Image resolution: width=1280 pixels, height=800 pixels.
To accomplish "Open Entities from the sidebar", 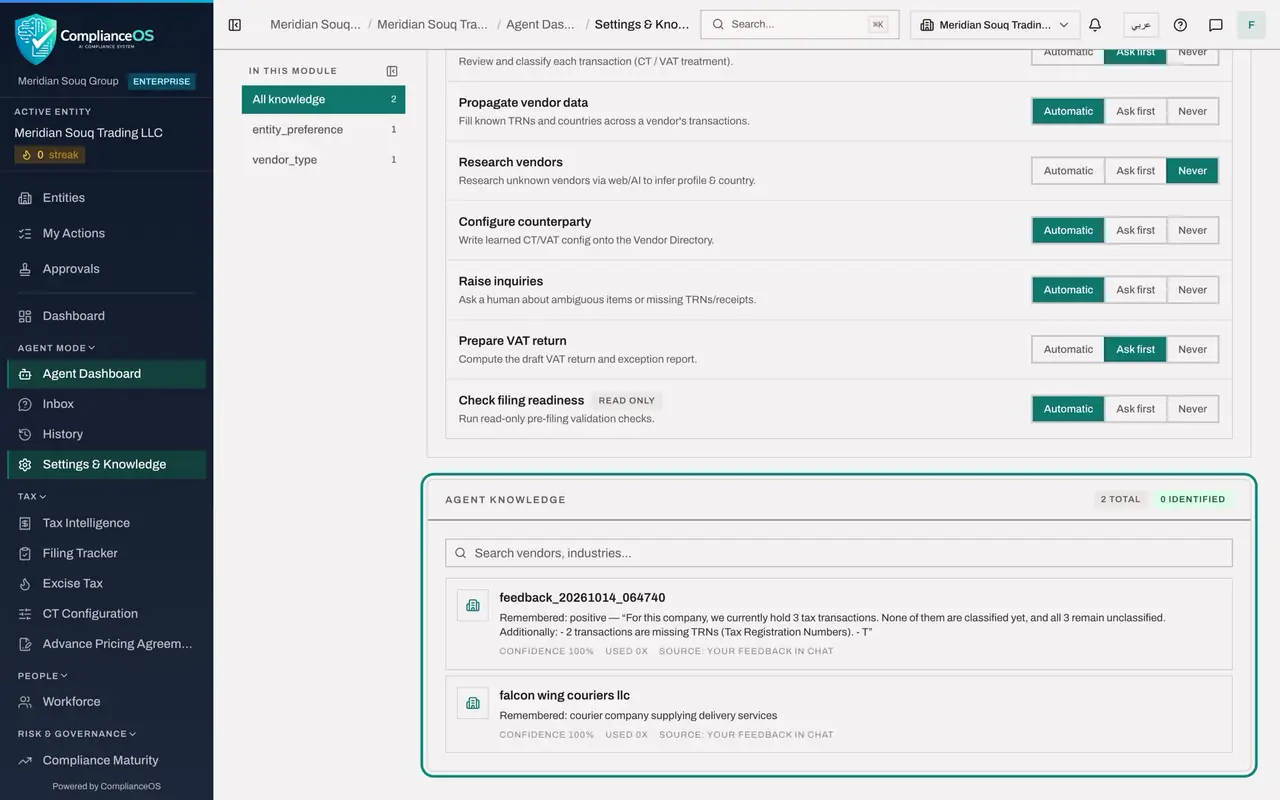I will [x=106, y=198].
